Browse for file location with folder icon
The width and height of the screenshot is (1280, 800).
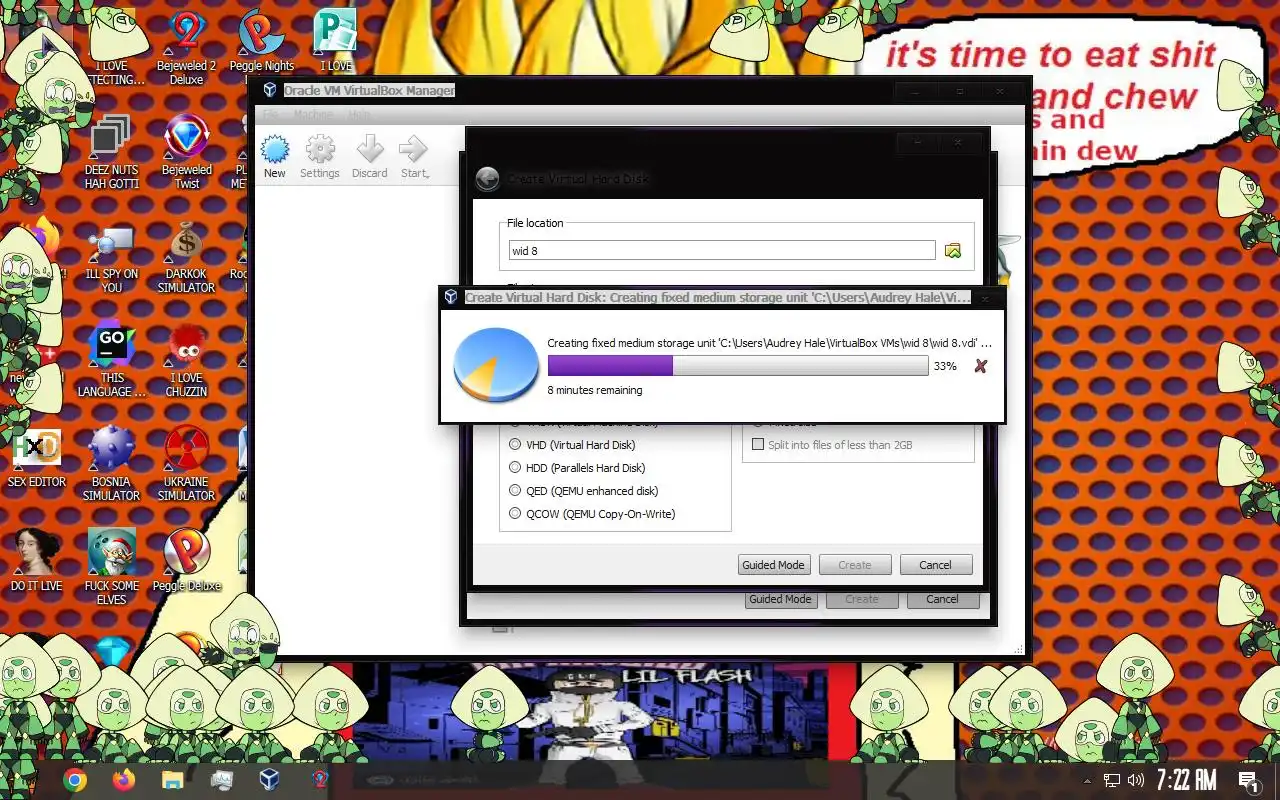pyautogui.click(x=953, y=251)
